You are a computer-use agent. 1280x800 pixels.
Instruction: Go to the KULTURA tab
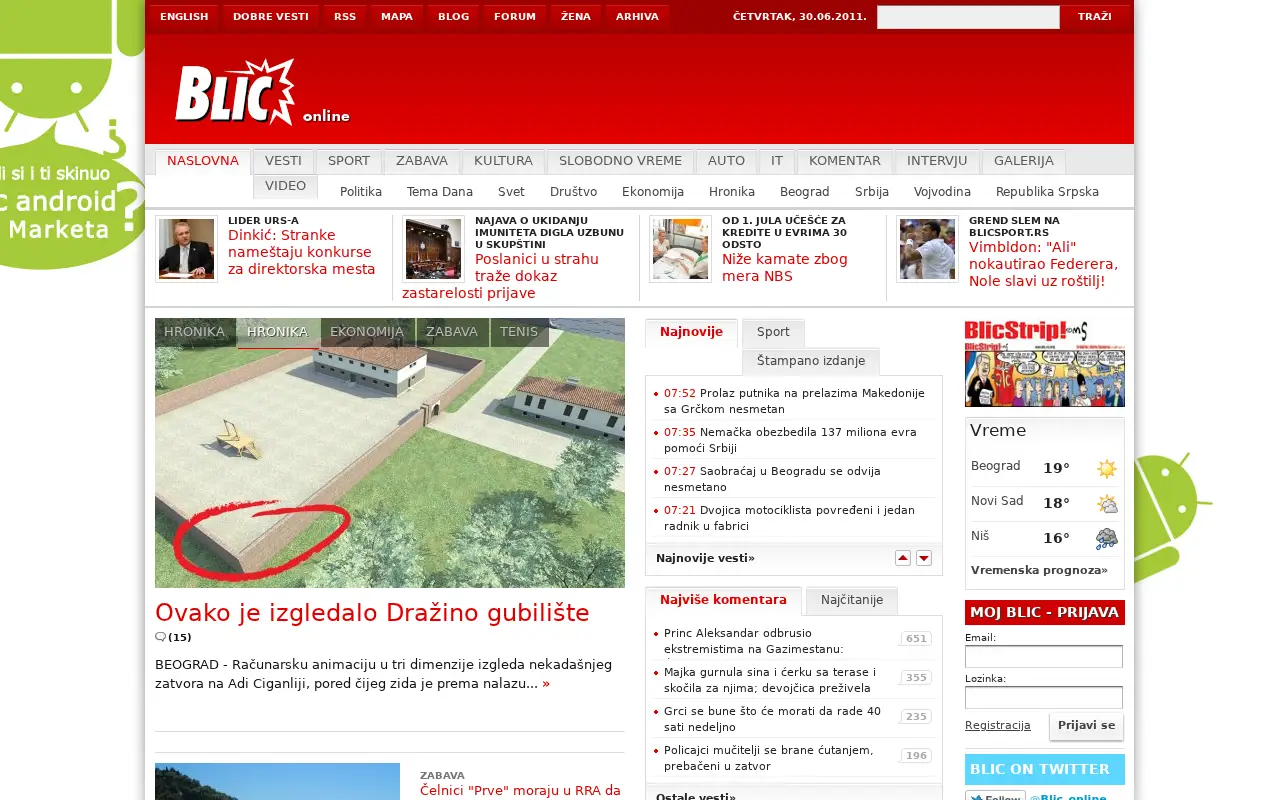(x=503, y=161)
